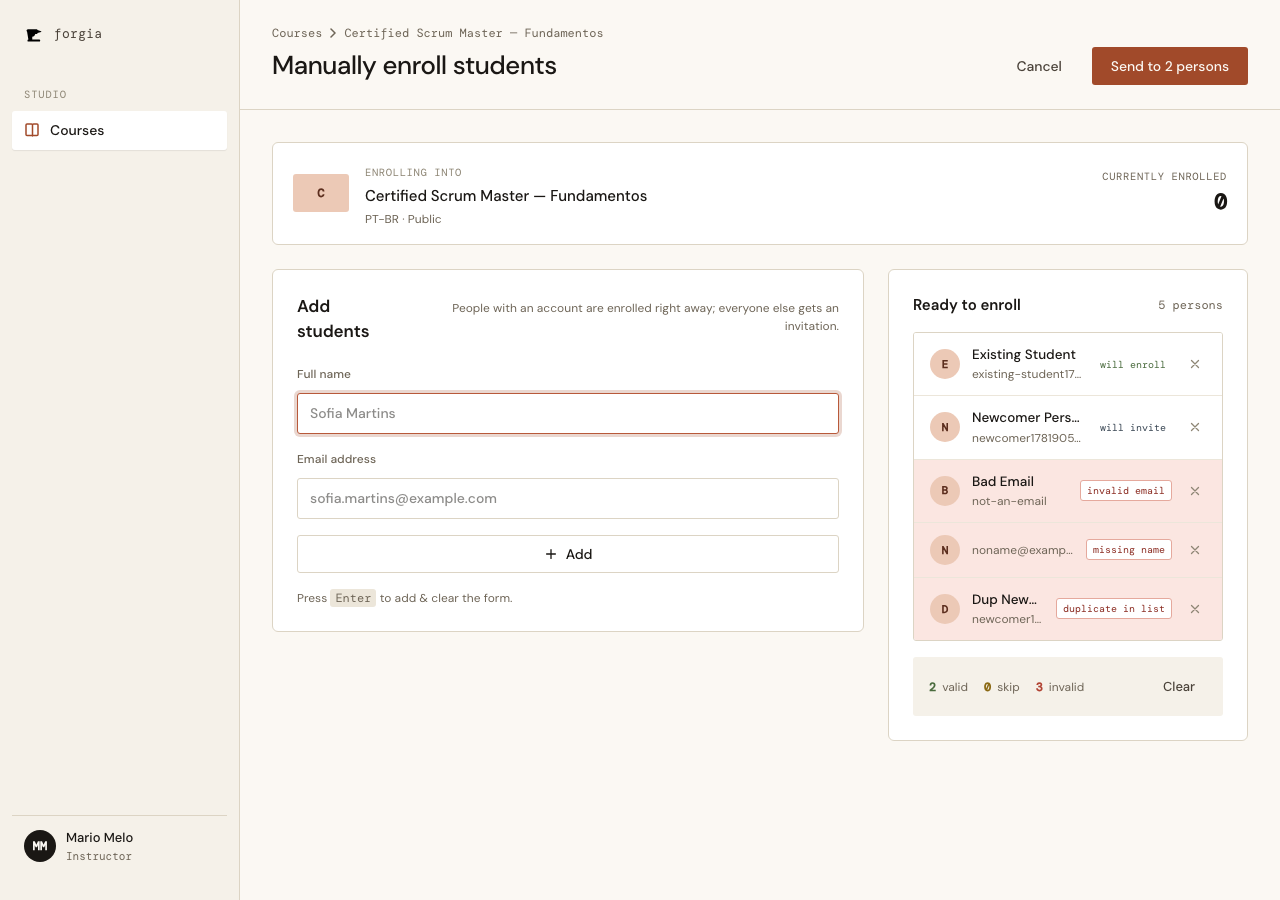Viewport: 1280px width, 900px height.
Task: Open Courses in the sidebar
Action: 119,130
